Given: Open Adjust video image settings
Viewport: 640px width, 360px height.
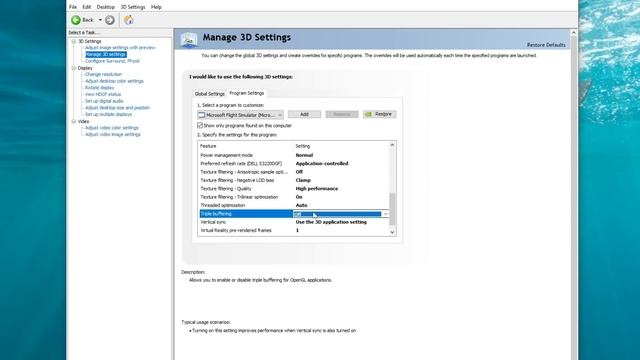Looking at the screenshot, I should [113, 134].
